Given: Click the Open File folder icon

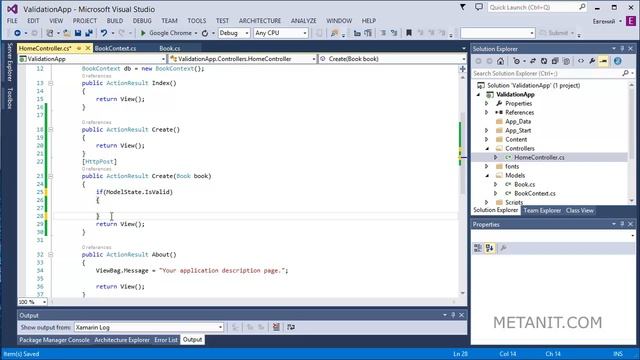Looking at the screenshot, I should coord(67,33).
